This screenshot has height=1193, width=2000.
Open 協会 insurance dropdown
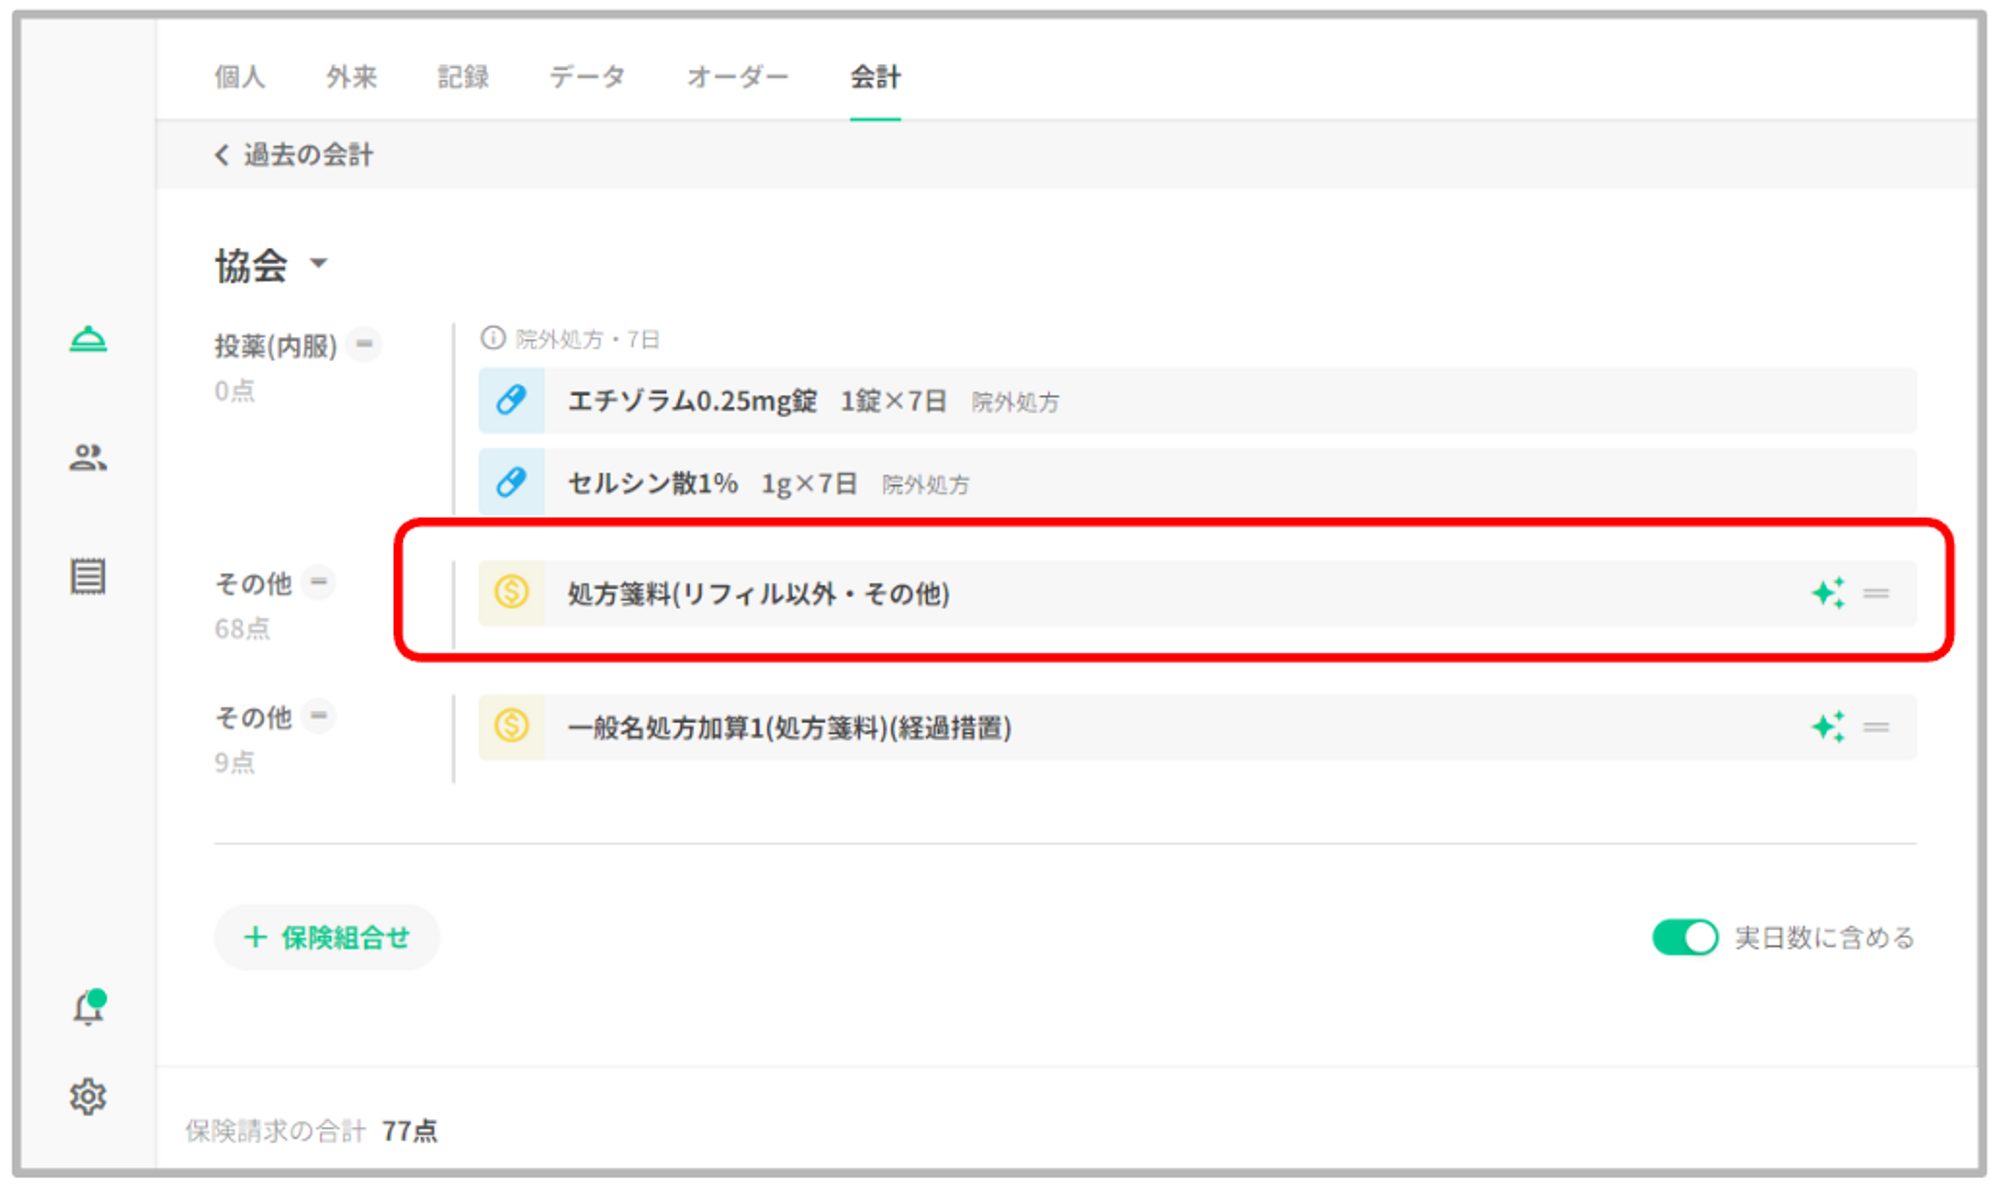[x=318, y=264]
